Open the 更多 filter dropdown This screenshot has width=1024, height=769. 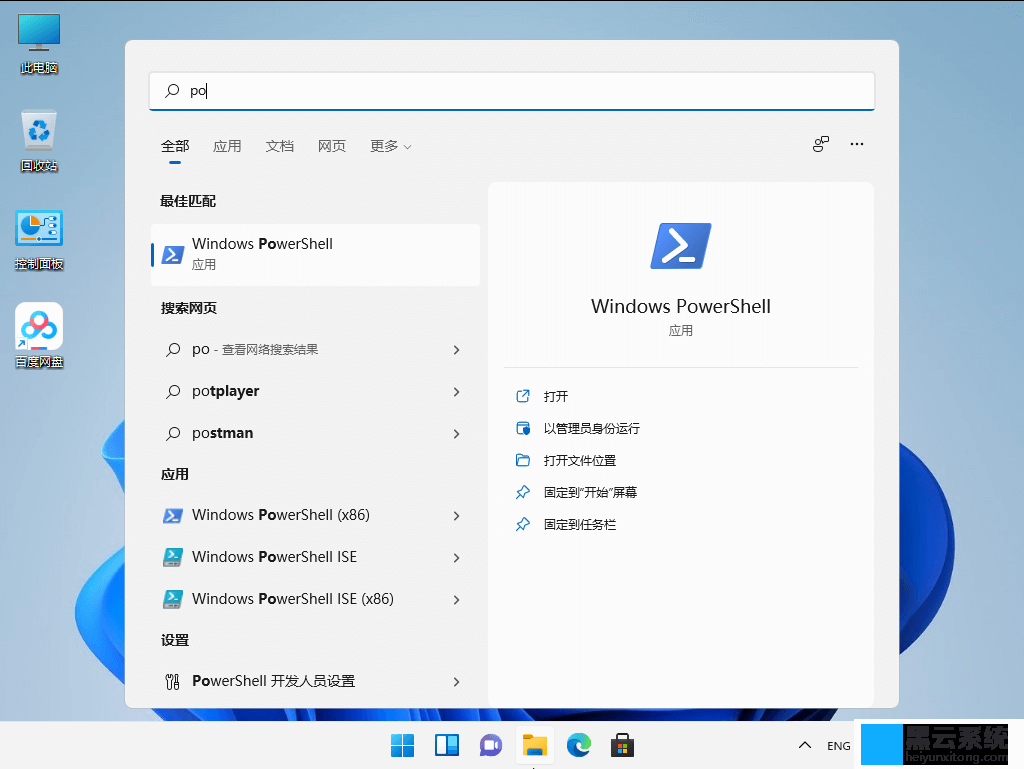coord(390,146)
